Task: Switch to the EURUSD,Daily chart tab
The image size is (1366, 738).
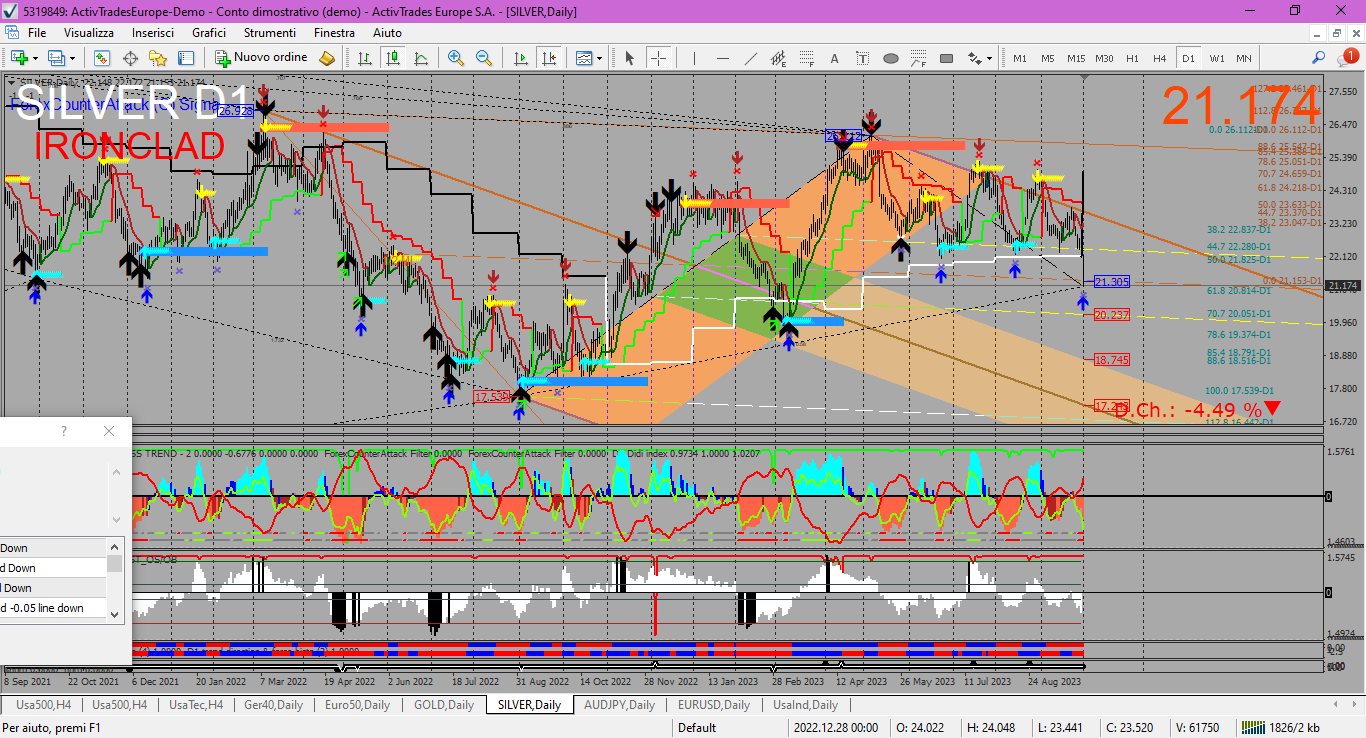Action: point(713,705)
